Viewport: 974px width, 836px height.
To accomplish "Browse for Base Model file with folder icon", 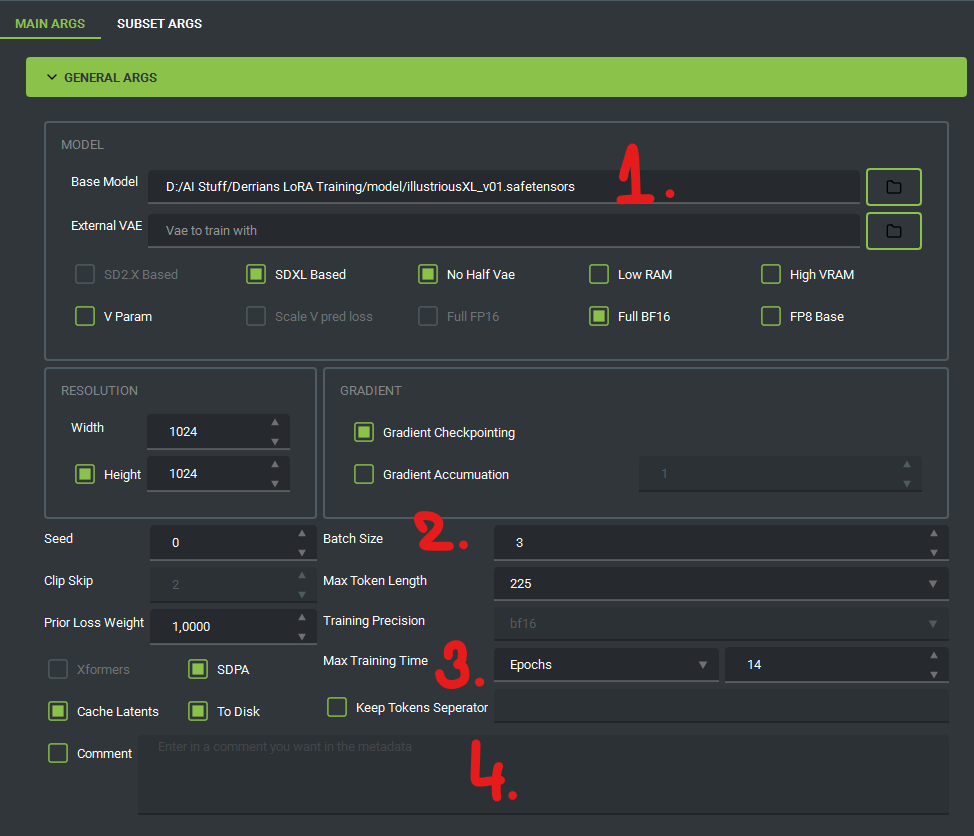I will pos(893,187).
